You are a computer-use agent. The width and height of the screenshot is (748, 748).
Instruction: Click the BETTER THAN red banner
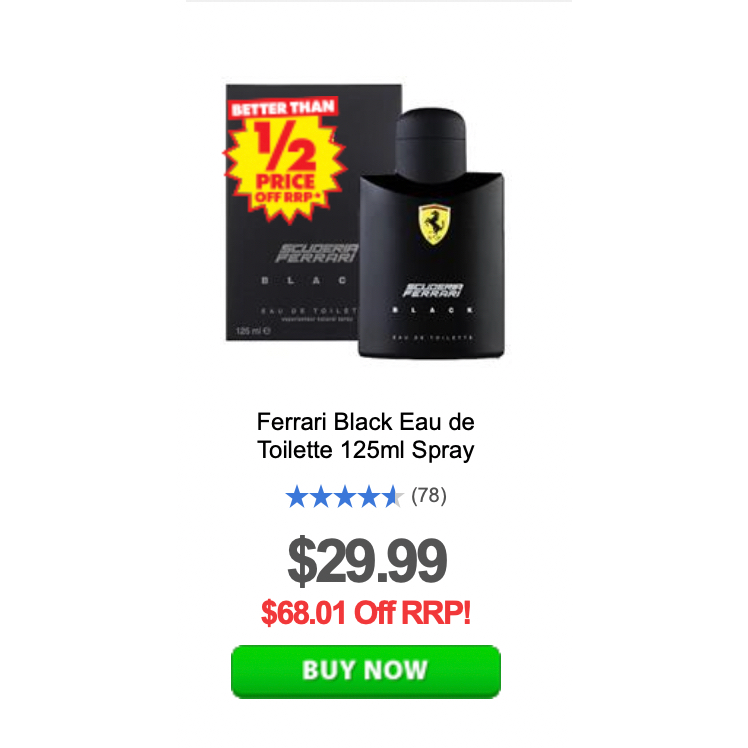coord(283,107)
